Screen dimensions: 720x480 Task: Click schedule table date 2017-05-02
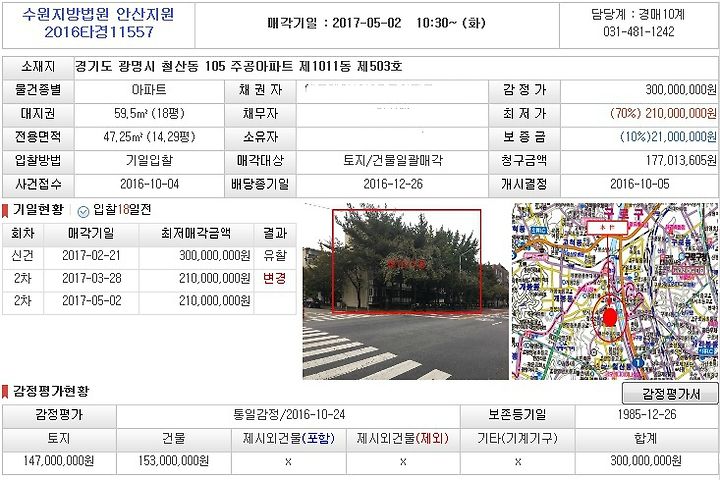click(x=91, y=301)
